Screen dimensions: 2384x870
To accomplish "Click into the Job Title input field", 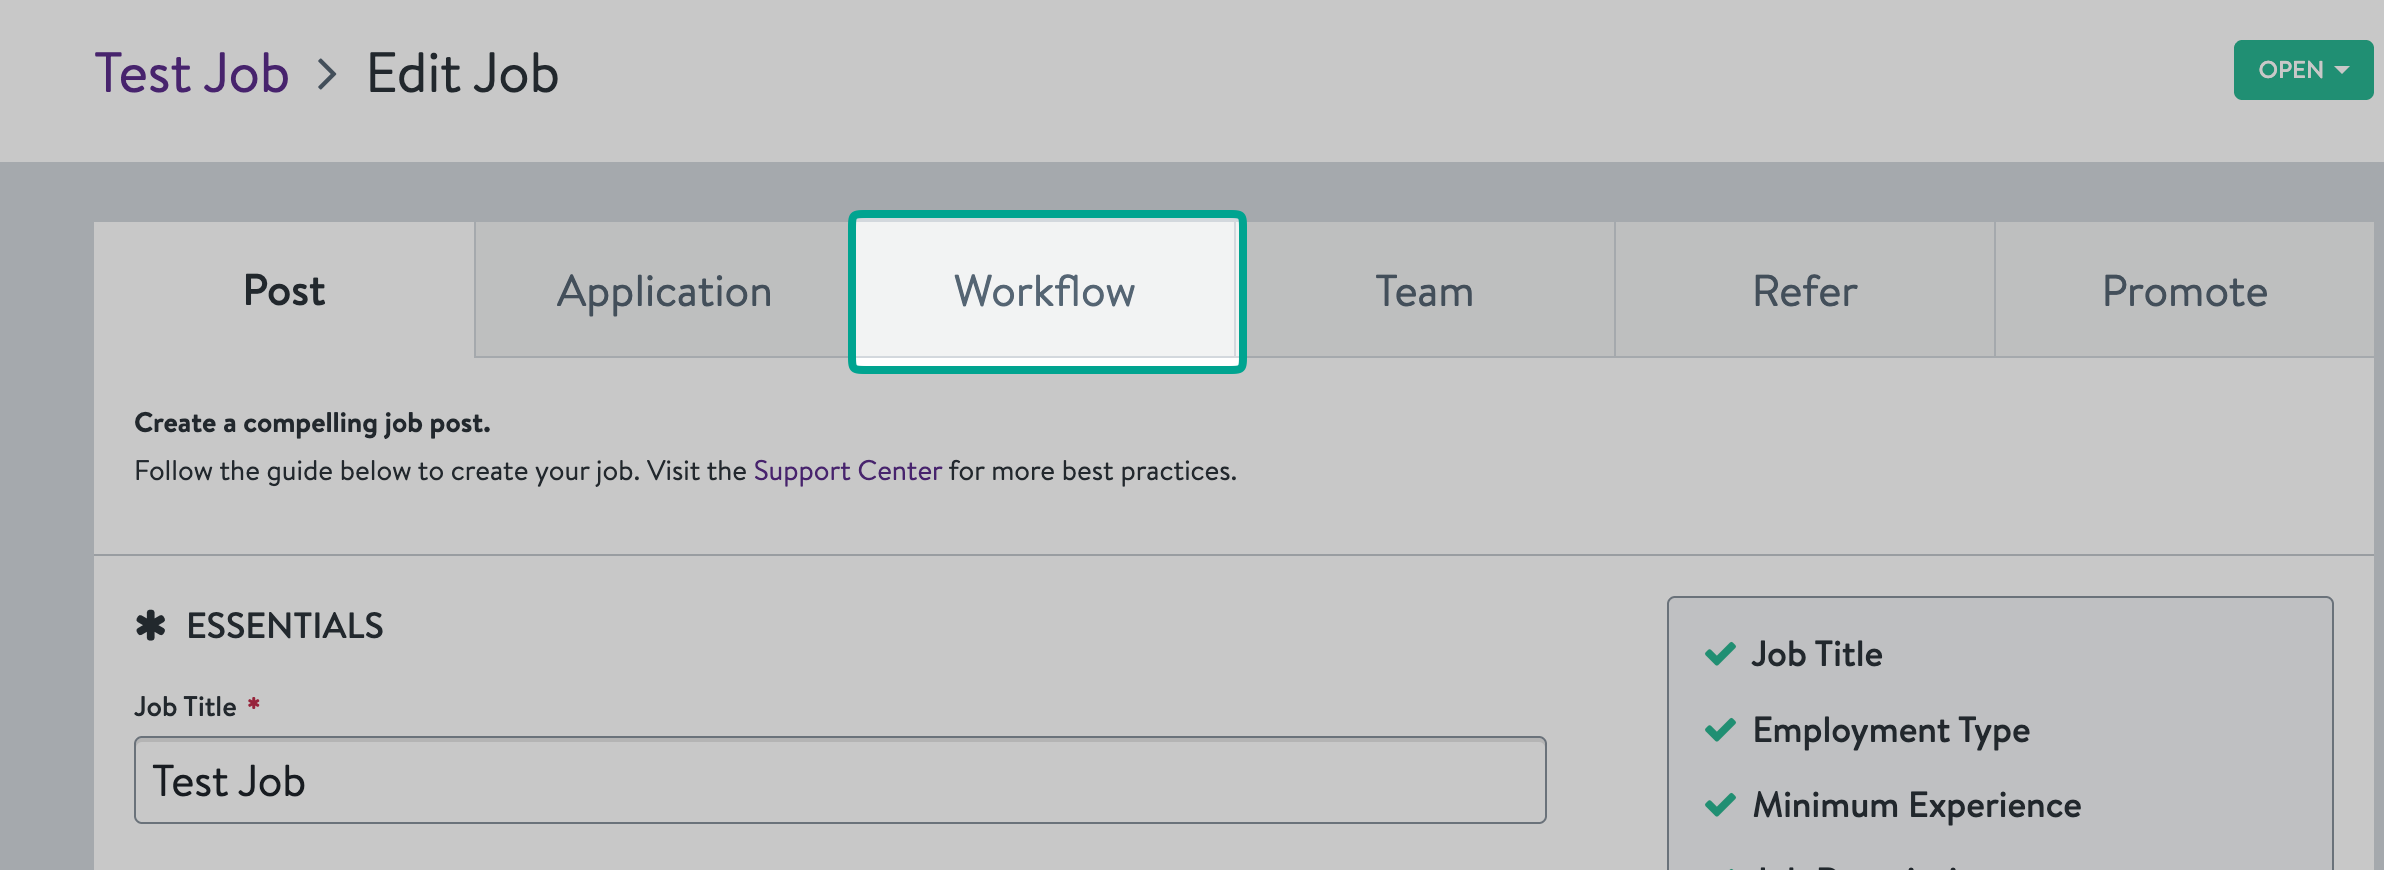I will pyautogui.click(x=840, y=780).
